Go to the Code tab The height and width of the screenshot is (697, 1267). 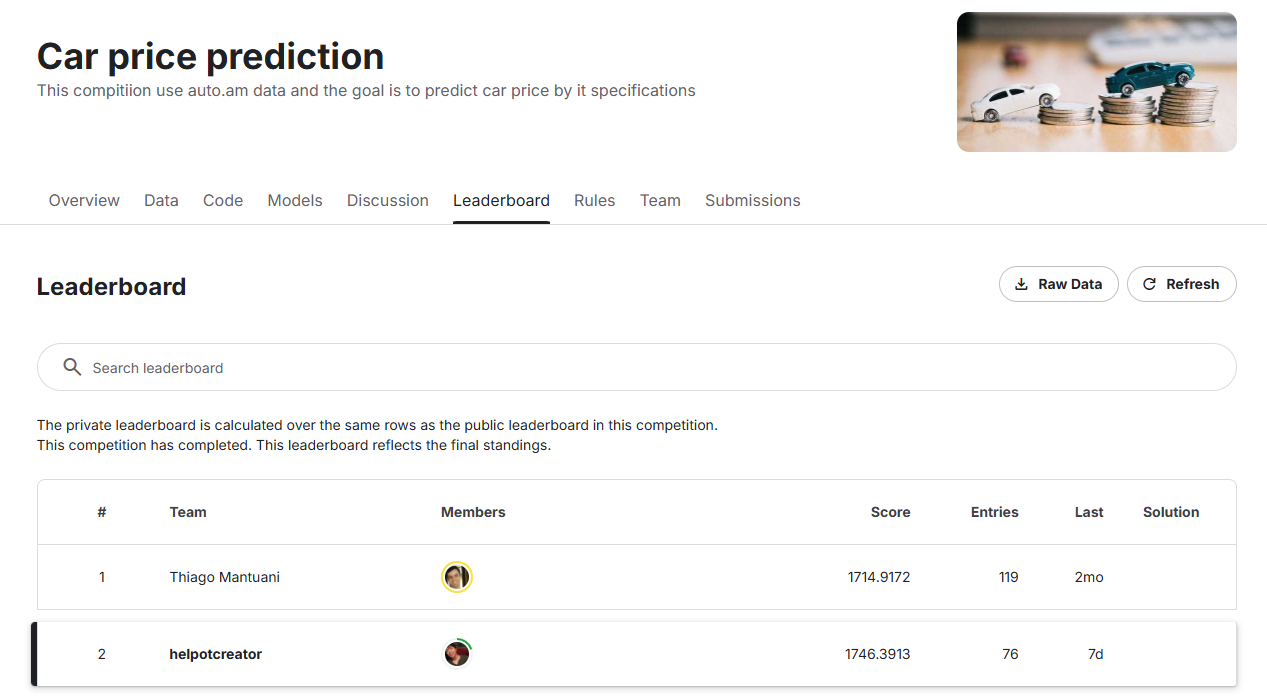[x=223, y=200]
